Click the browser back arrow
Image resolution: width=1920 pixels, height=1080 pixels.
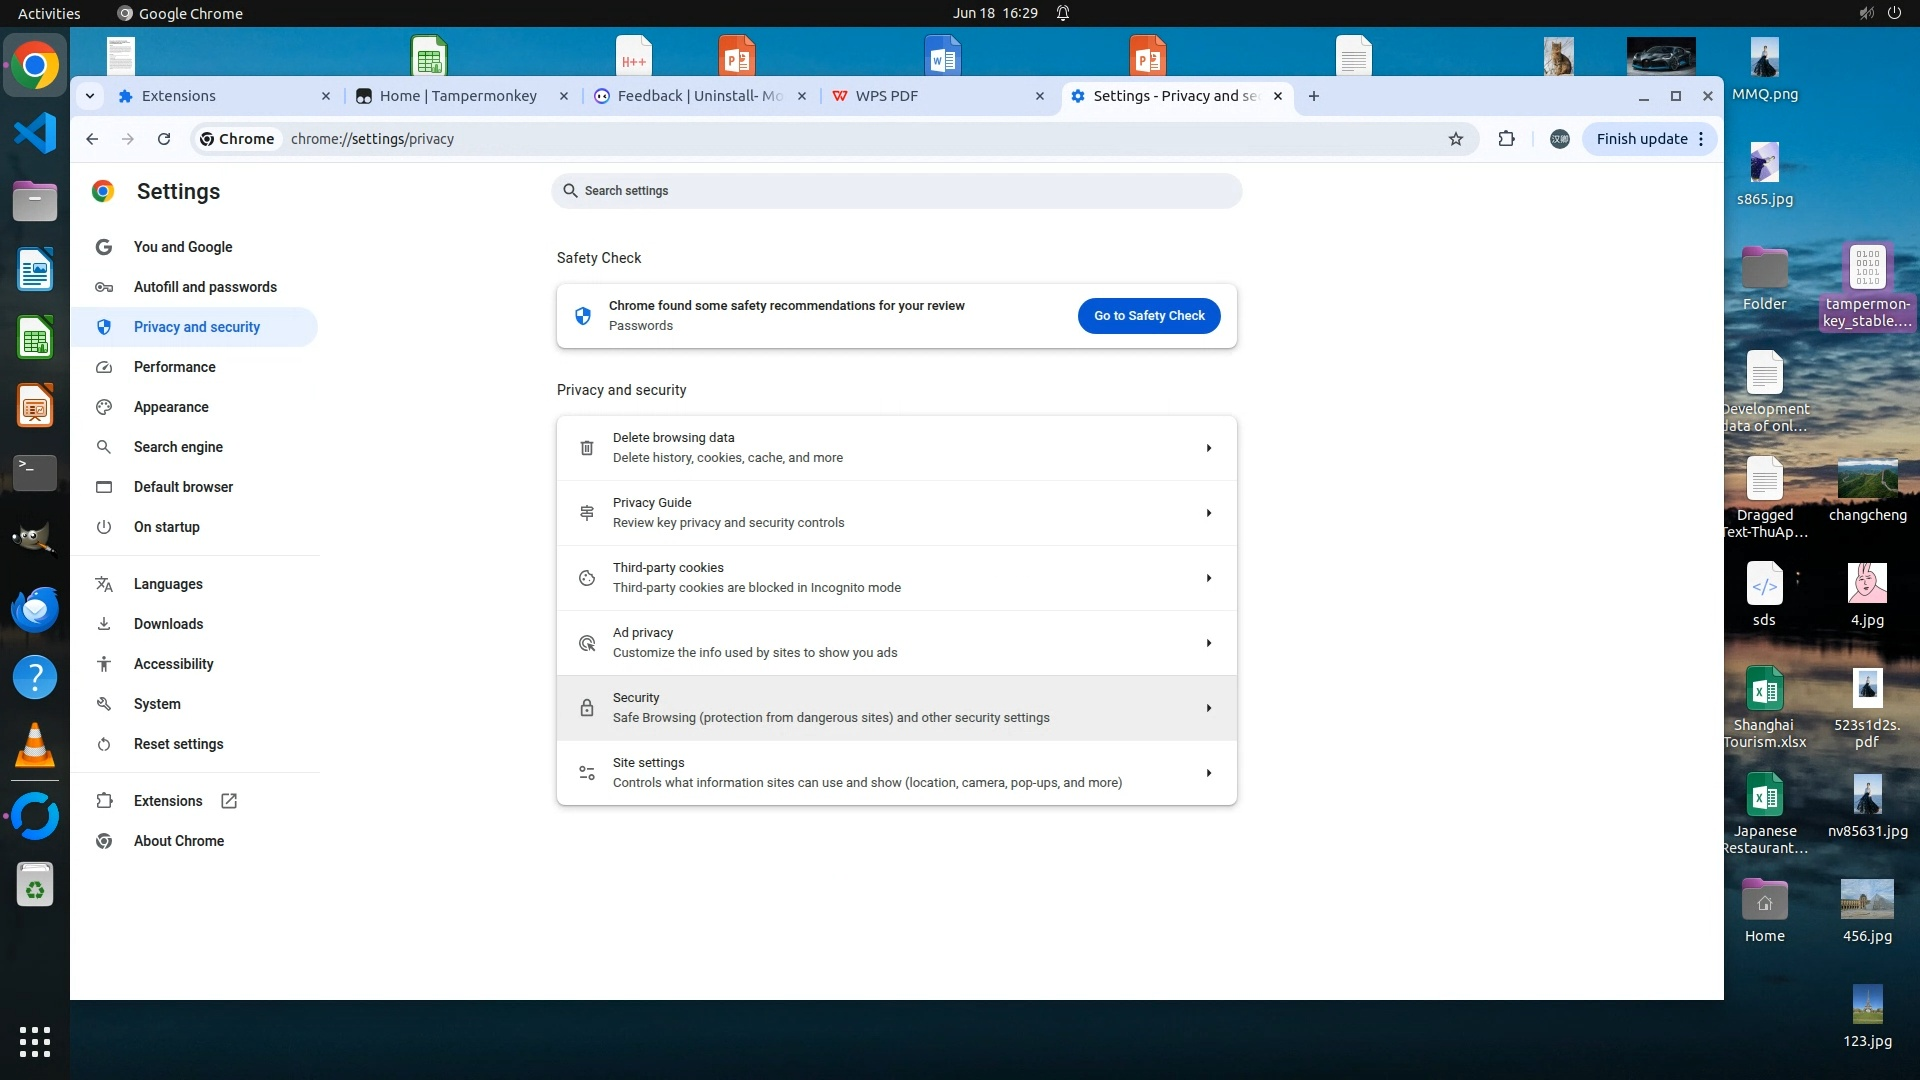click(92, 139)
